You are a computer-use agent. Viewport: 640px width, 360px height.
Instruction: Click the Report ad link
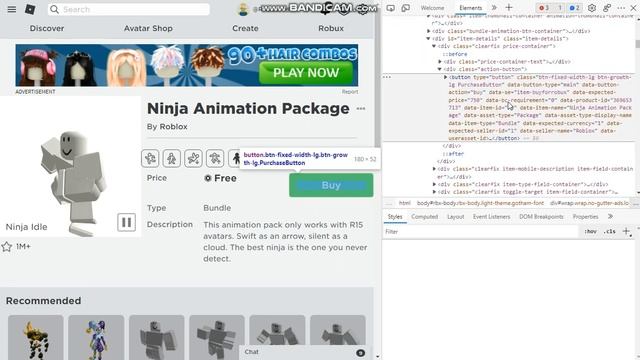(x=350, y=92)
